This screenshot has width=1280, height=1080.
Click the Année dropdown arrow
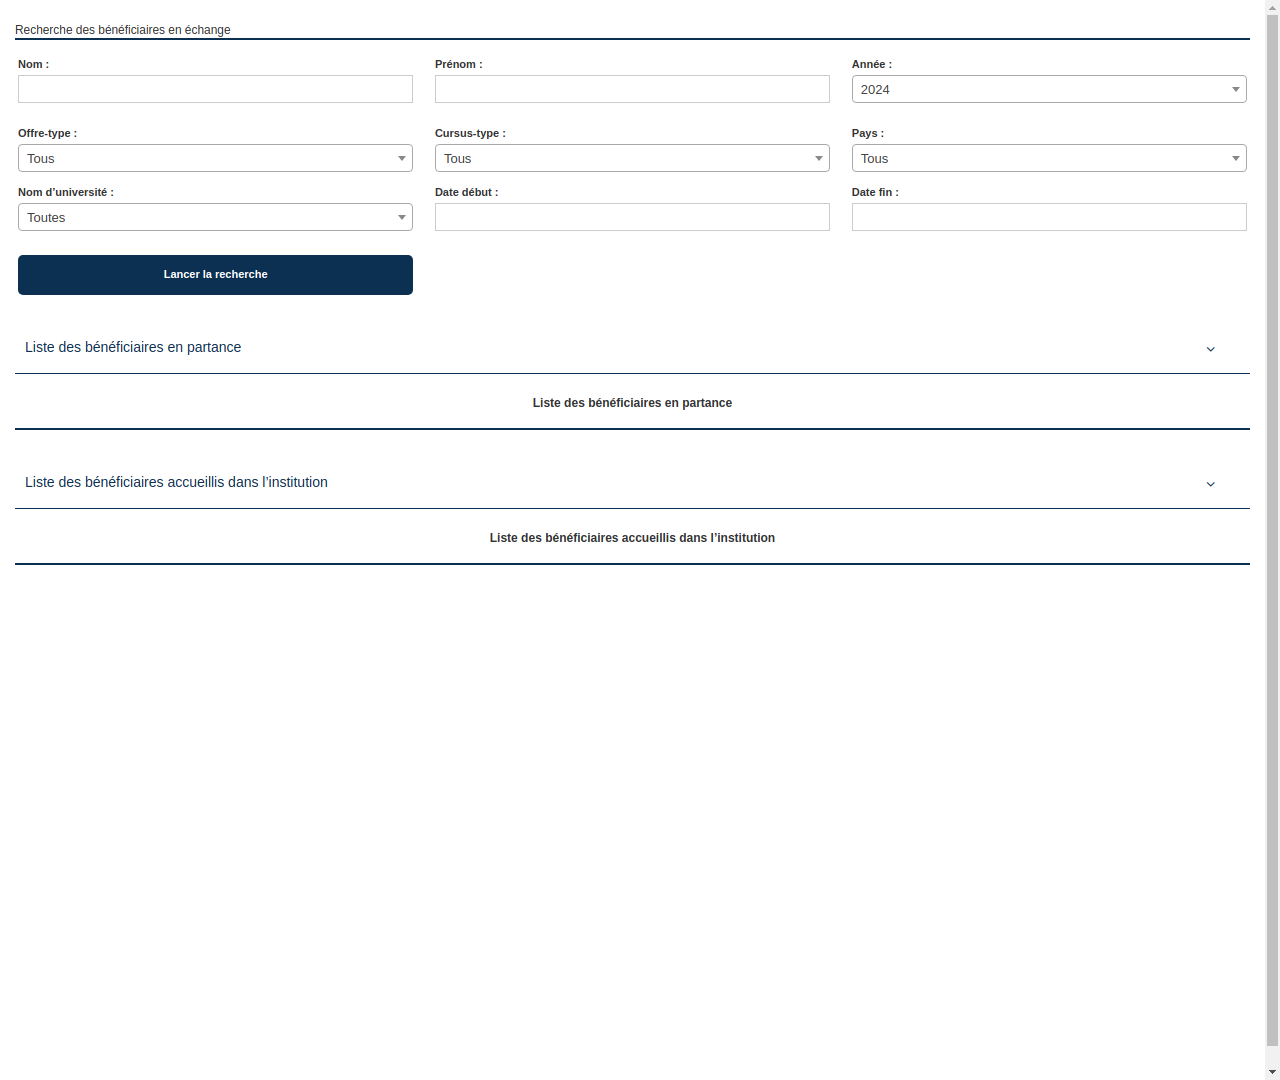pyautogui.click(x=1236, y=89)
